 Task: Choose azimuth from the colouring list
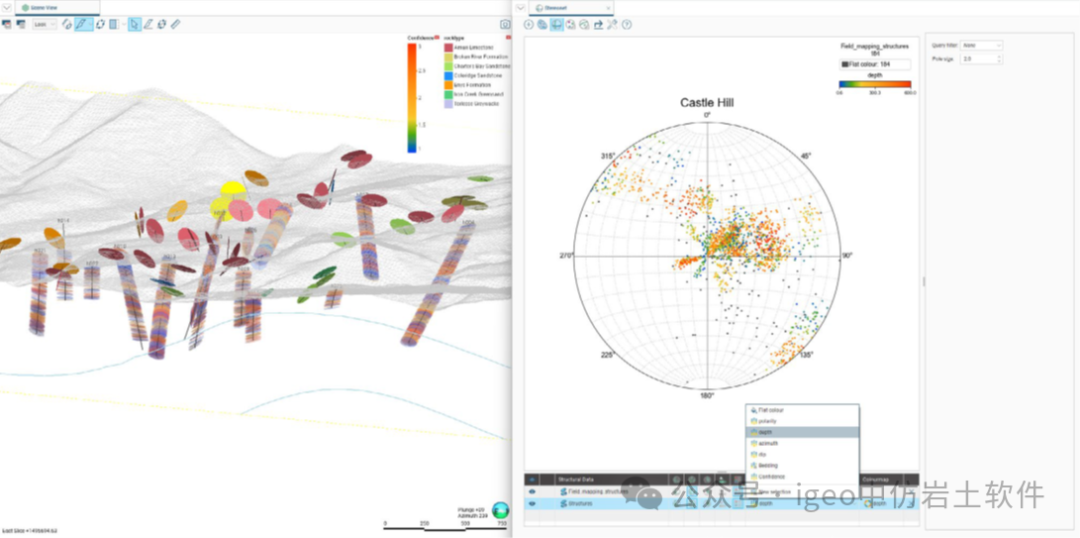[x=768, y=443]
